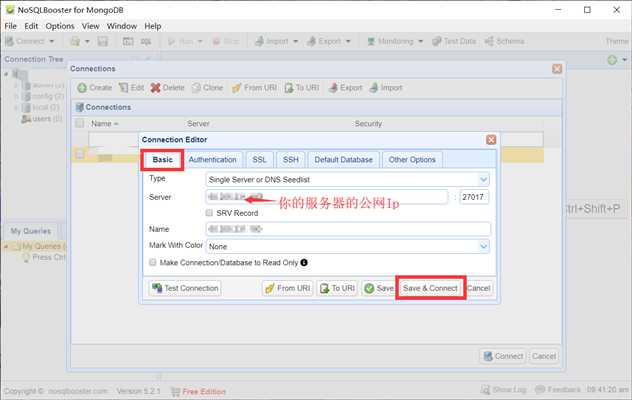Click Feedback in the status bar
This screenshot has width=632, height=400.
tap(558, 390)
